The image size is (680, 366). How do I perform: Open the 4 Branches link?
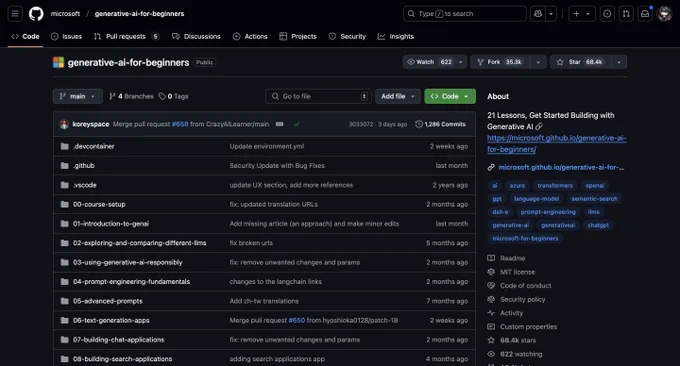tap(131, 96)
